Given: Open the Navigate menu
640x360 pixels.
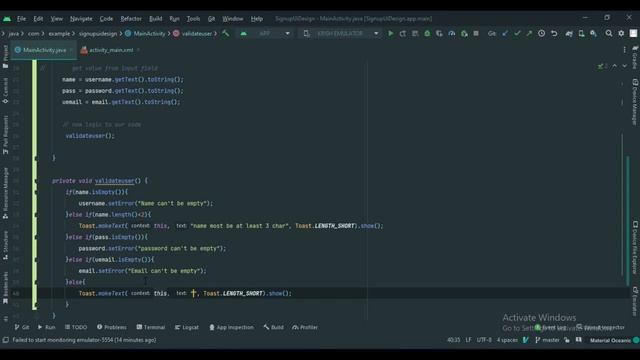Looking at the screenshot, I should (81, 19).
